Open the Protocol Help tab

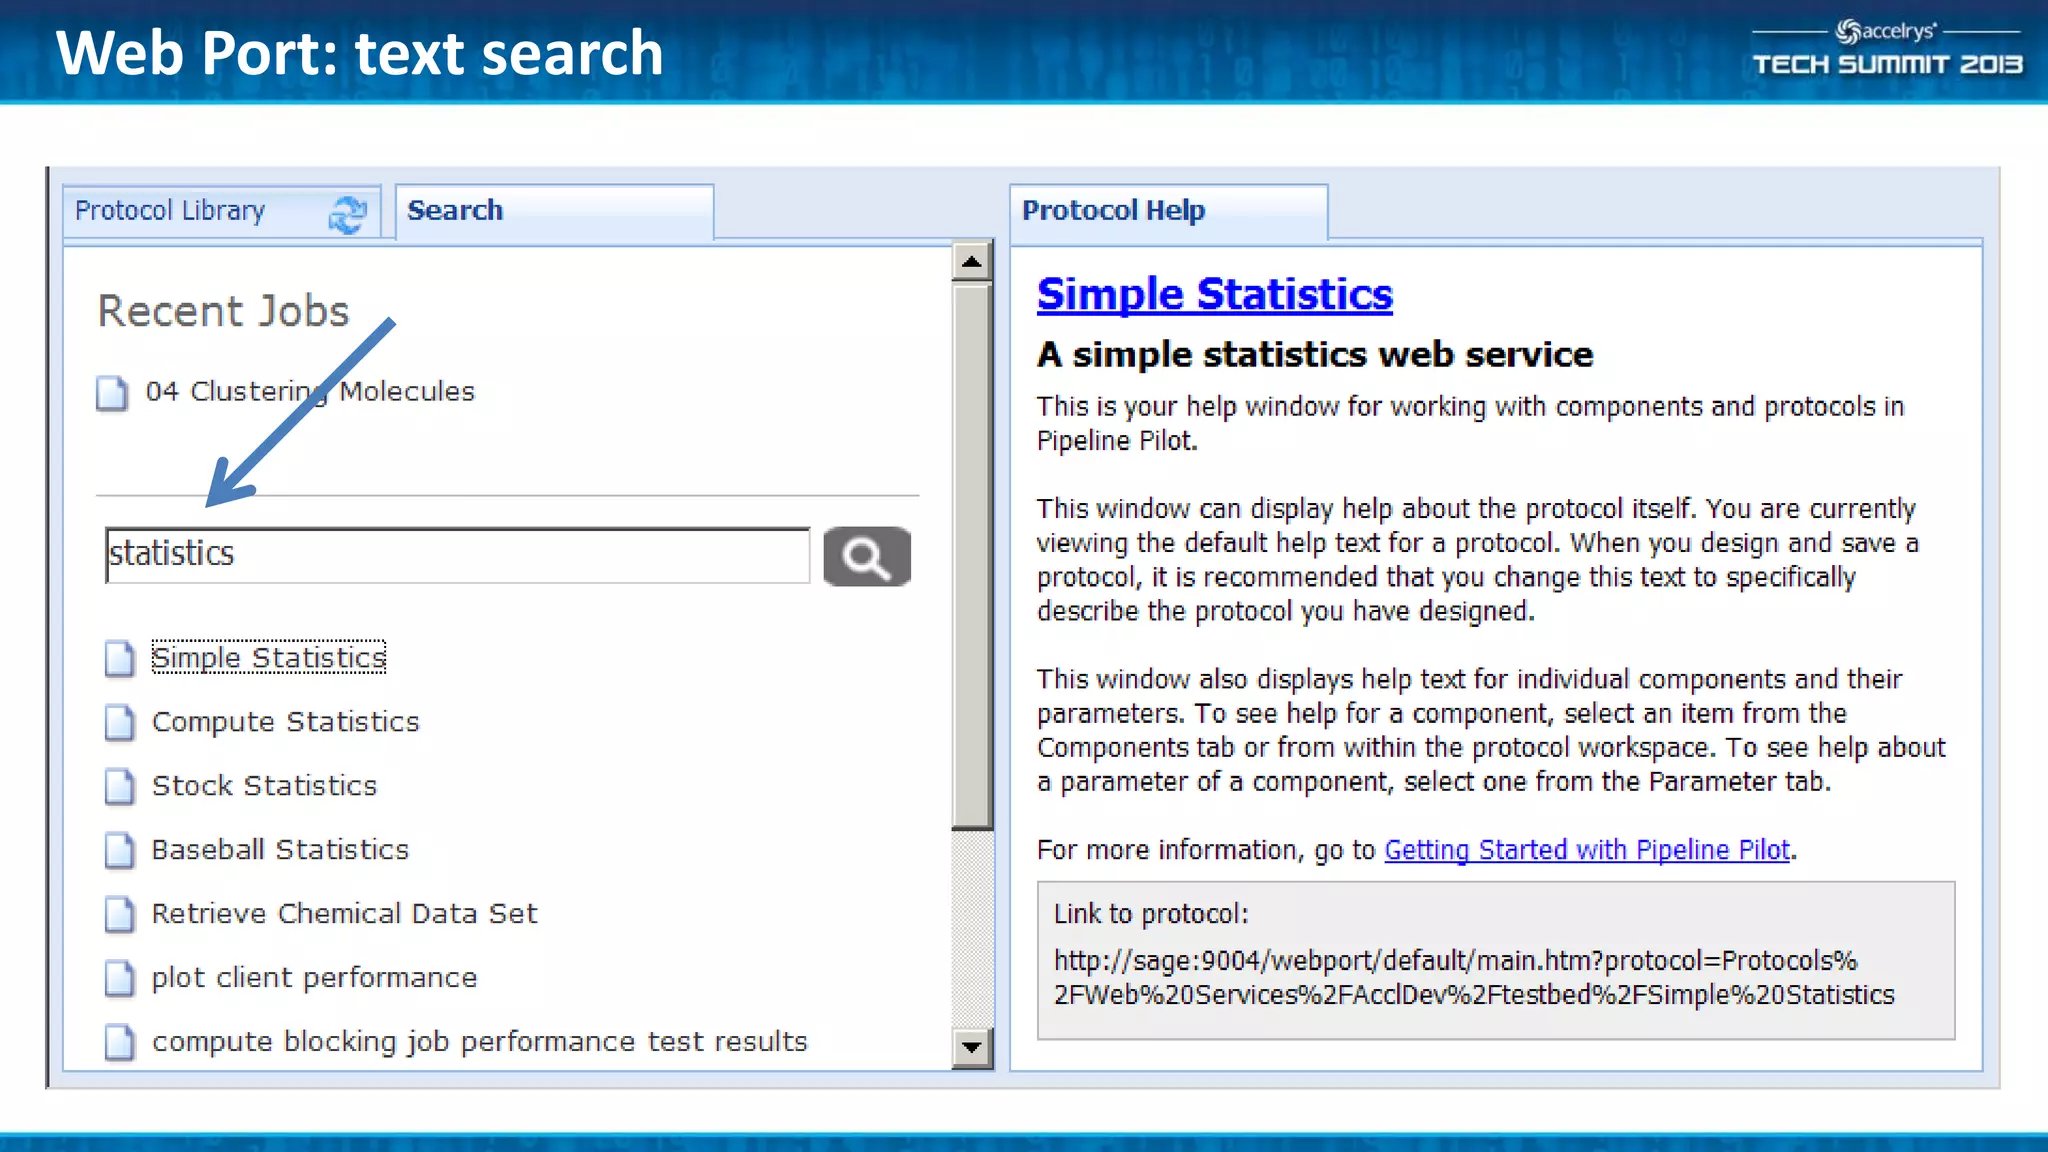pyautogui.click(x=1168, y=211)
